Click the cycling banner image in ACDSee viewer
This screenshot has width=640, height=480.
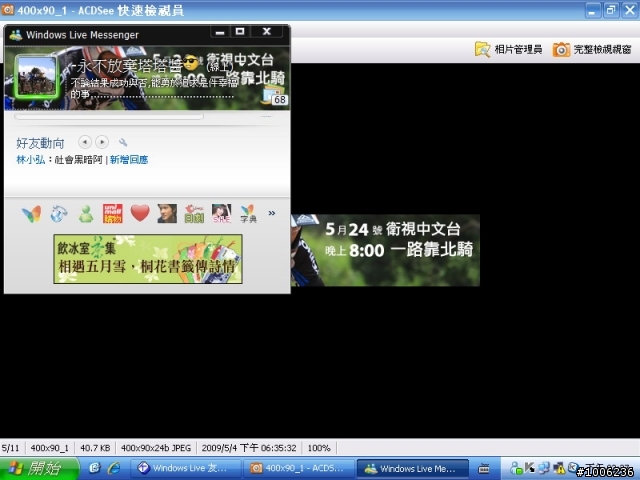tap(385, 250)
